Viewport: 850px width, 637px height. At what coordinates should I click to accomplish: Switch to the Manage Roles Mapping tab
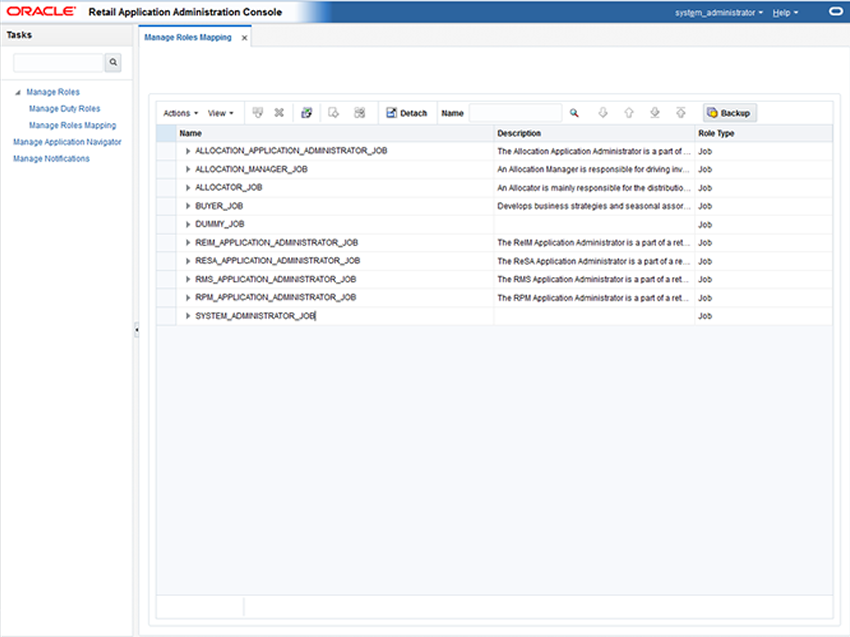[x=188, y=37]
